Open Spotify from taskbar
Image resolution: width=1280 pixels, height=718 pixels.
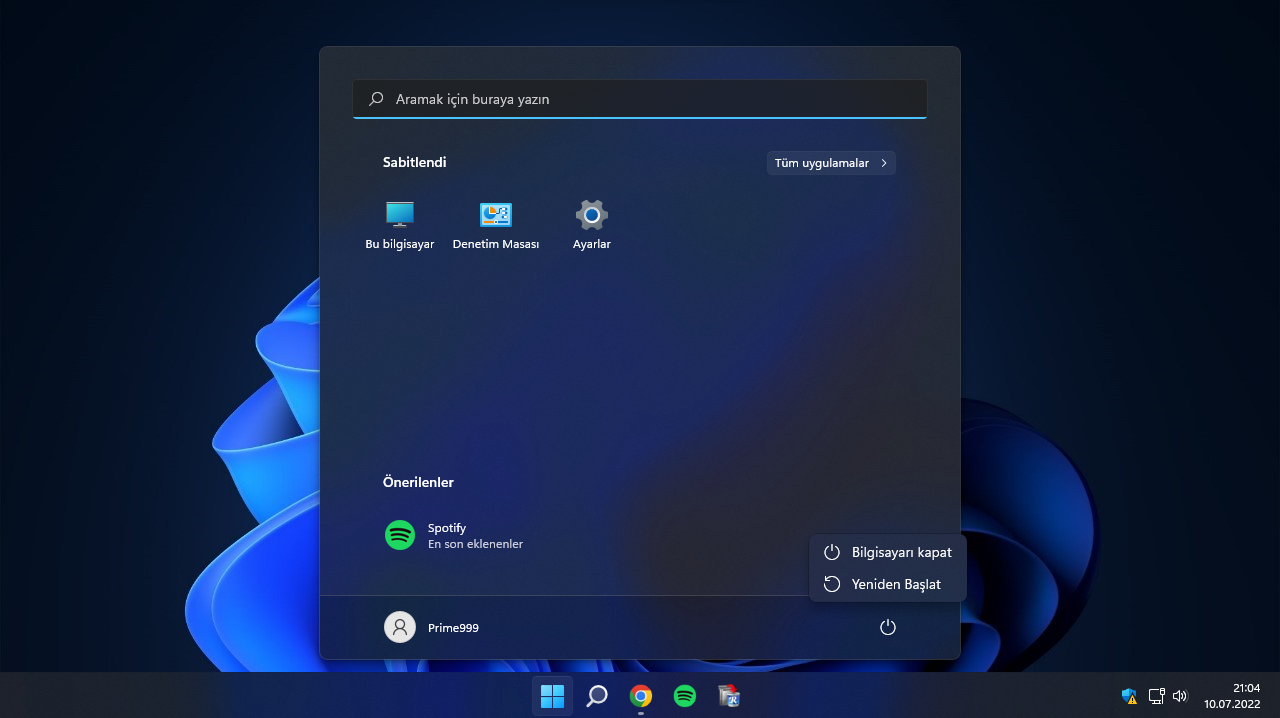click(685, 696)
